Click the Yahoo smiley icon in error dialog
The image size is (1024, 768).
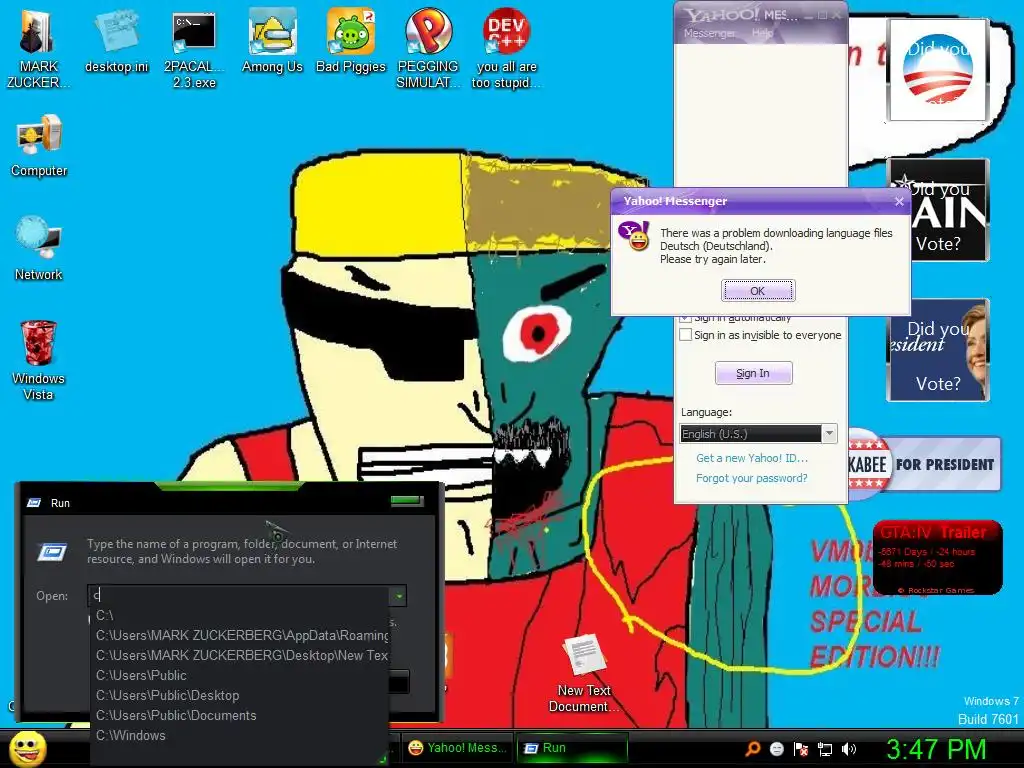click(x=634, y=236)
